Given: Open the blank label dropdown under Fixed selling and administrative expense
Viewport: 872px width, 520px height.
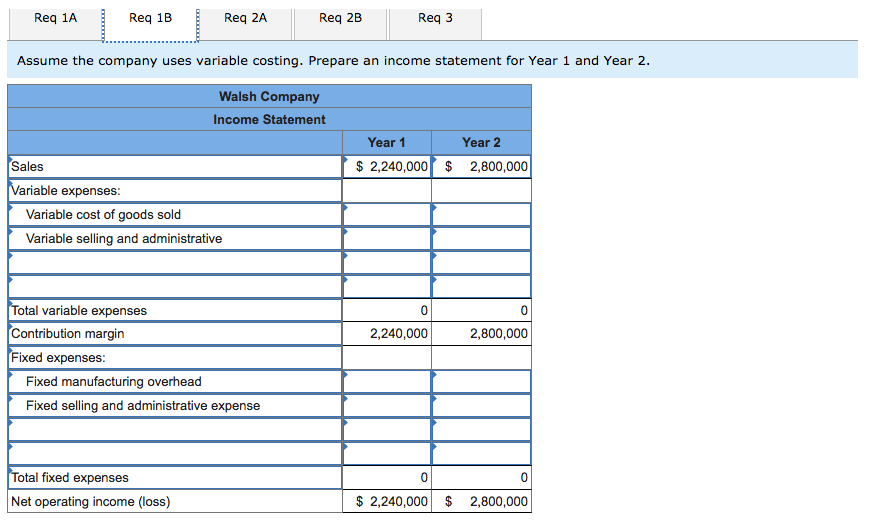Looking at the screenshot, I should (175, 429).
